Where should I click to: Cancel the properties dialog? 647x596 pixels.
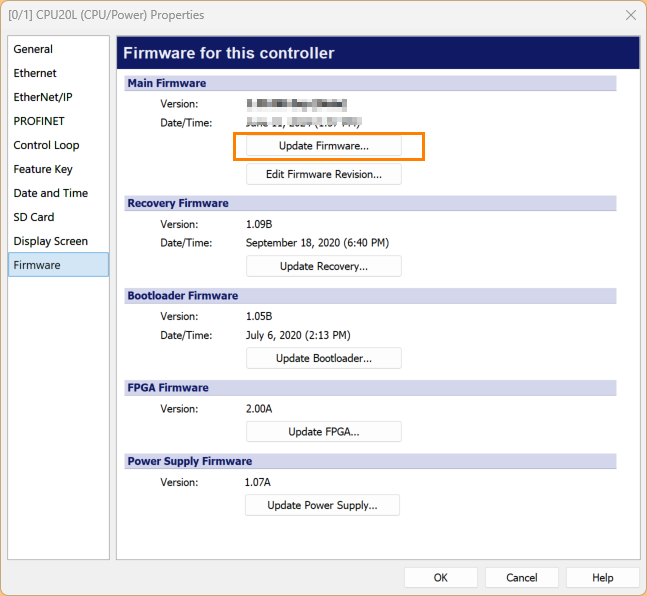click(x=521, y=578)
